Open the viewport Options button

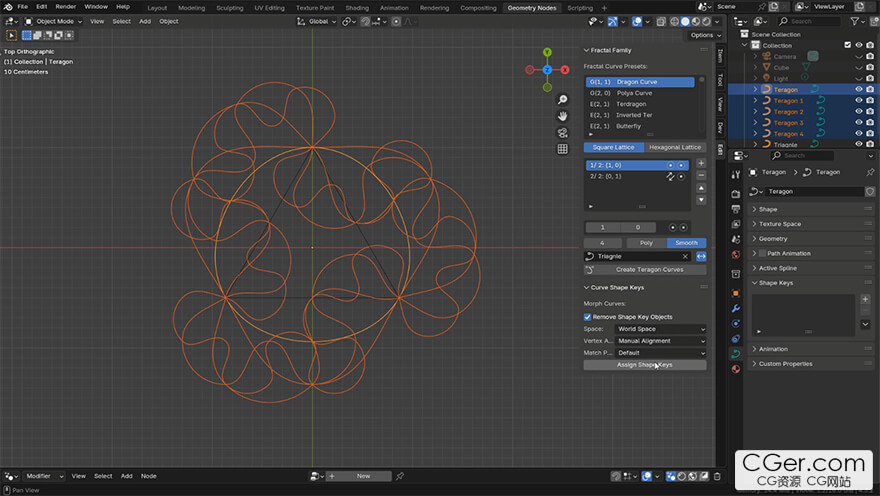(705, 35)
